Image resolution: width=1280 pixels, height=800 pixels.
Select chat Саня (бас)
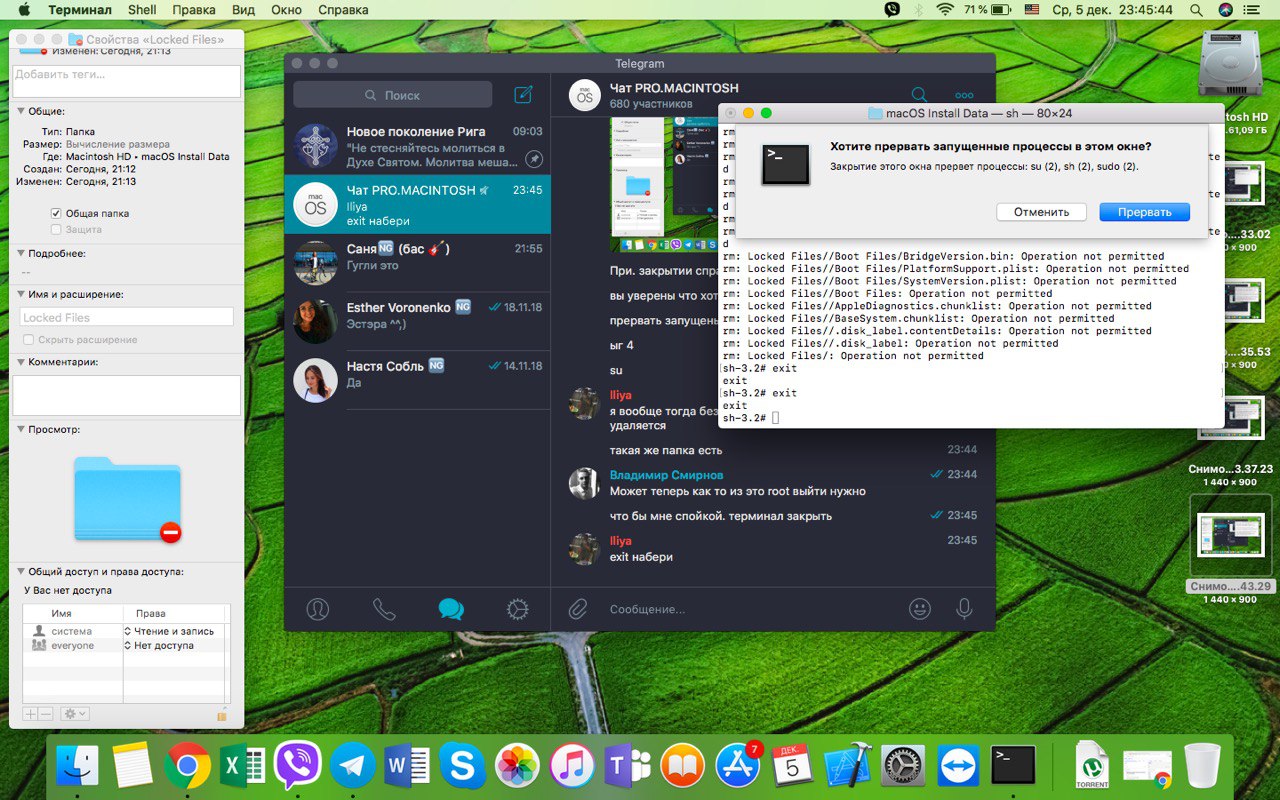click(x=417, y=262)
